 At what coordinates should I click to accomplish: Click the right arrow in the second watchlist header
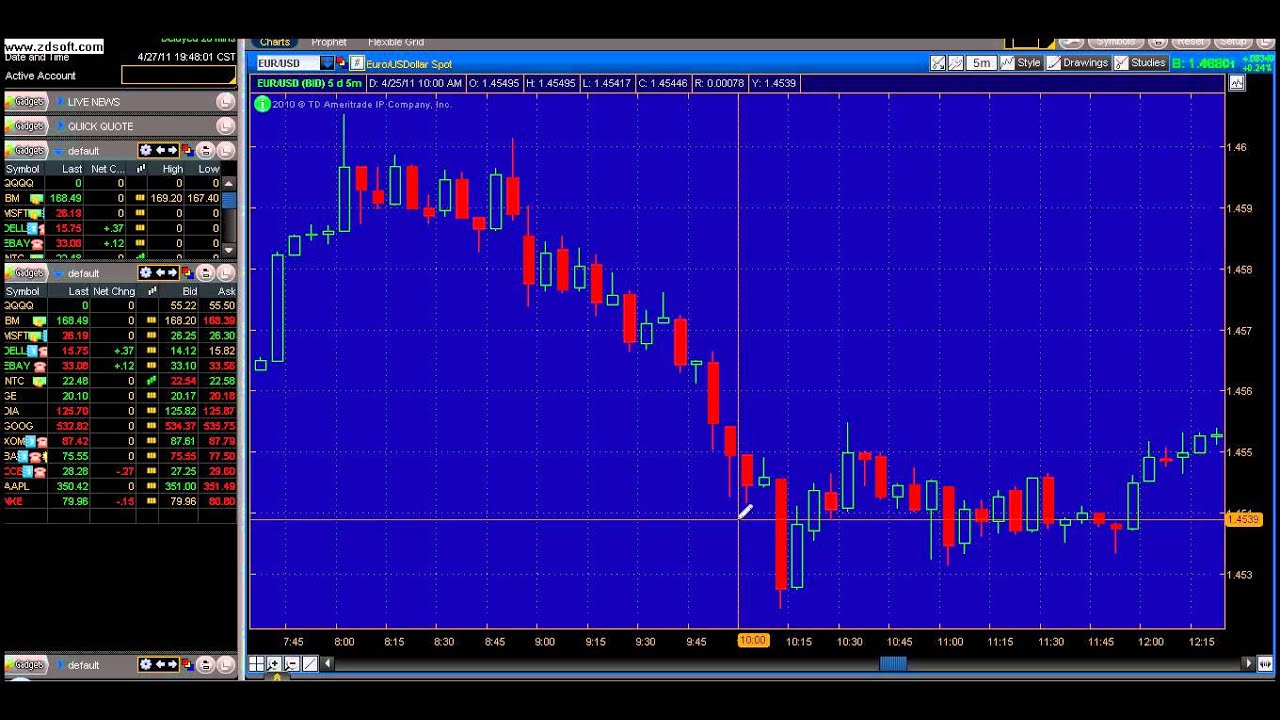[172, 273]
